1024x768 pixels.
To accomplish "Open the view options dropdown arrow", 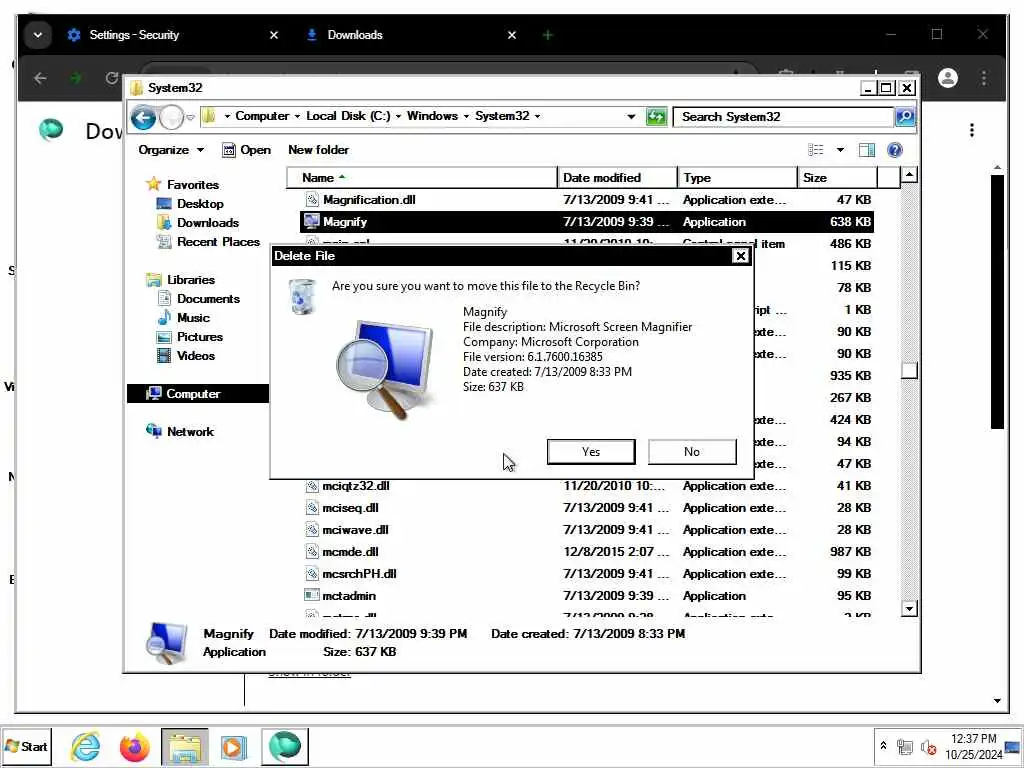I will pos(840,150).
